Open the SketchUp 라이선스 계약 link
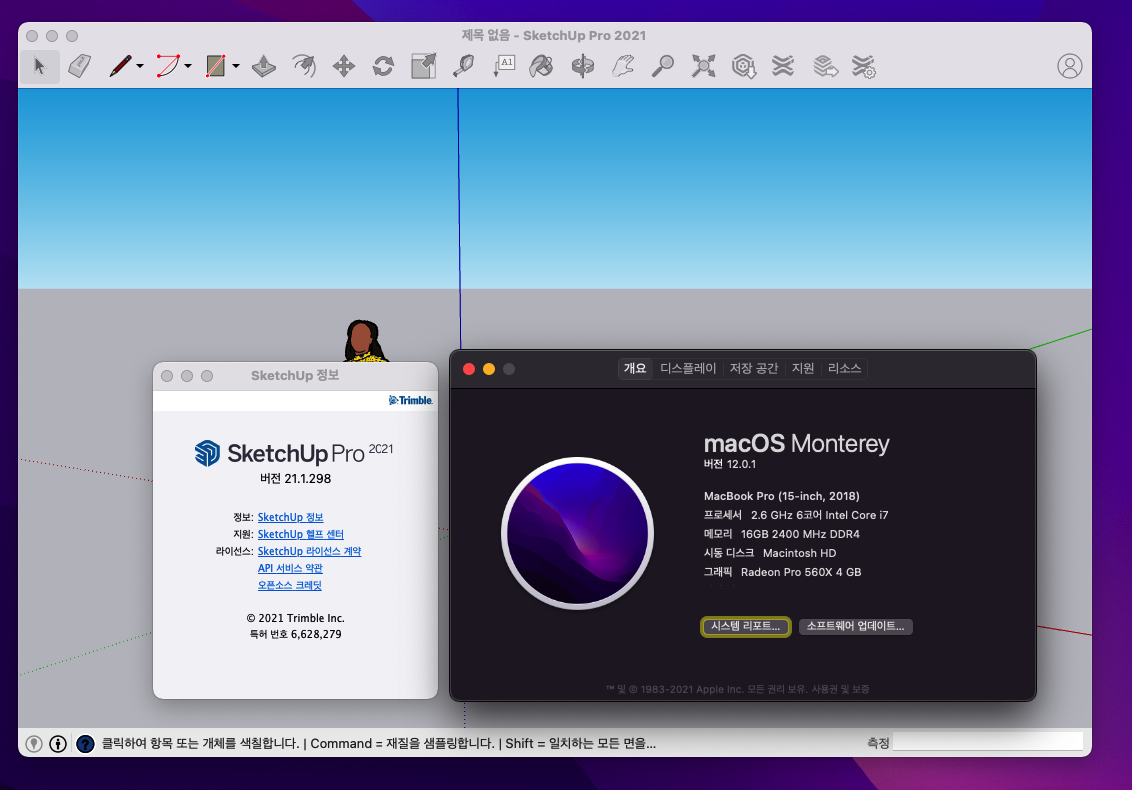1132x790 pixels. click(309, 551)
